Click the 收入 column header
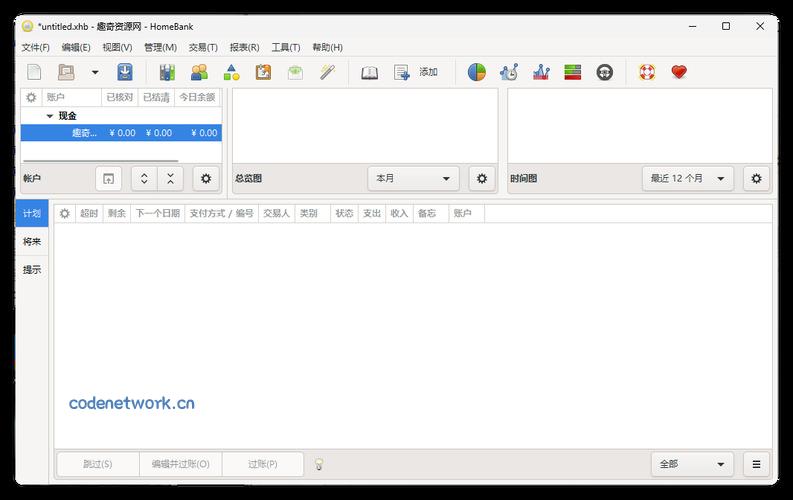Viewport: 793px width, 500px height. coord(399,213)
